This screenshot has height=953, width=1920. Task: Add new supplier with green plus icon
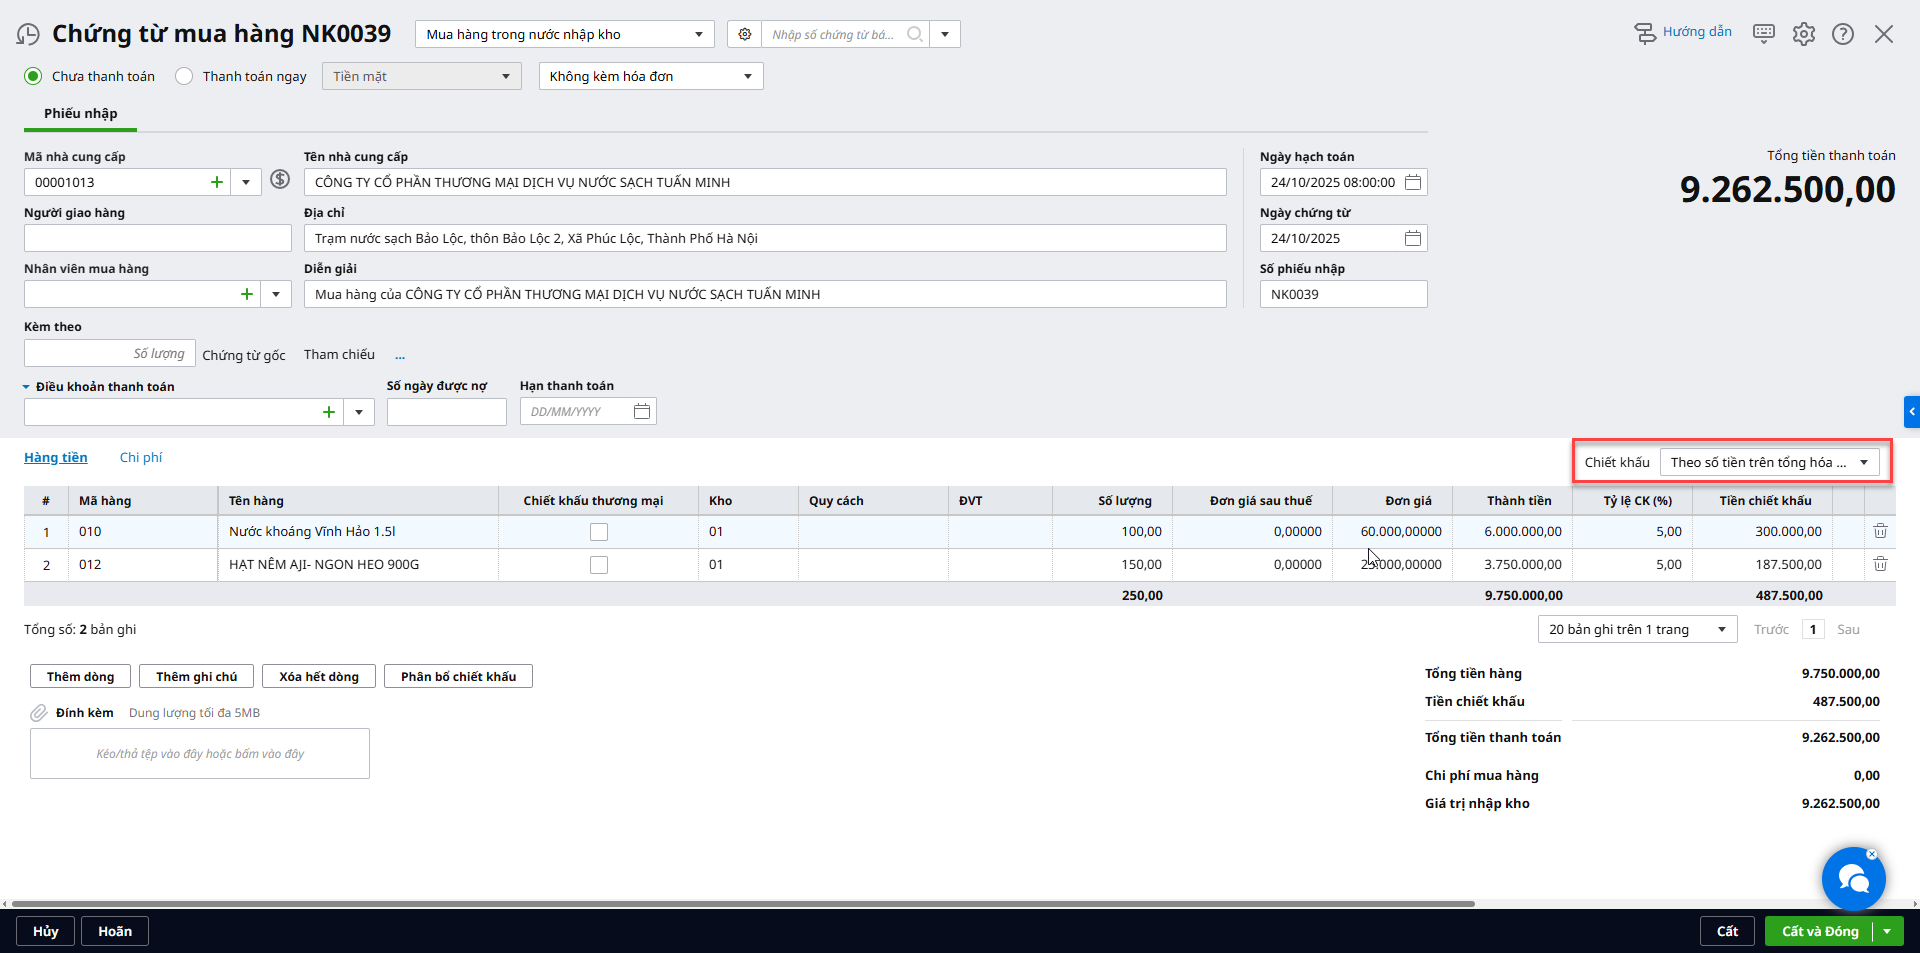coord(217,182)
